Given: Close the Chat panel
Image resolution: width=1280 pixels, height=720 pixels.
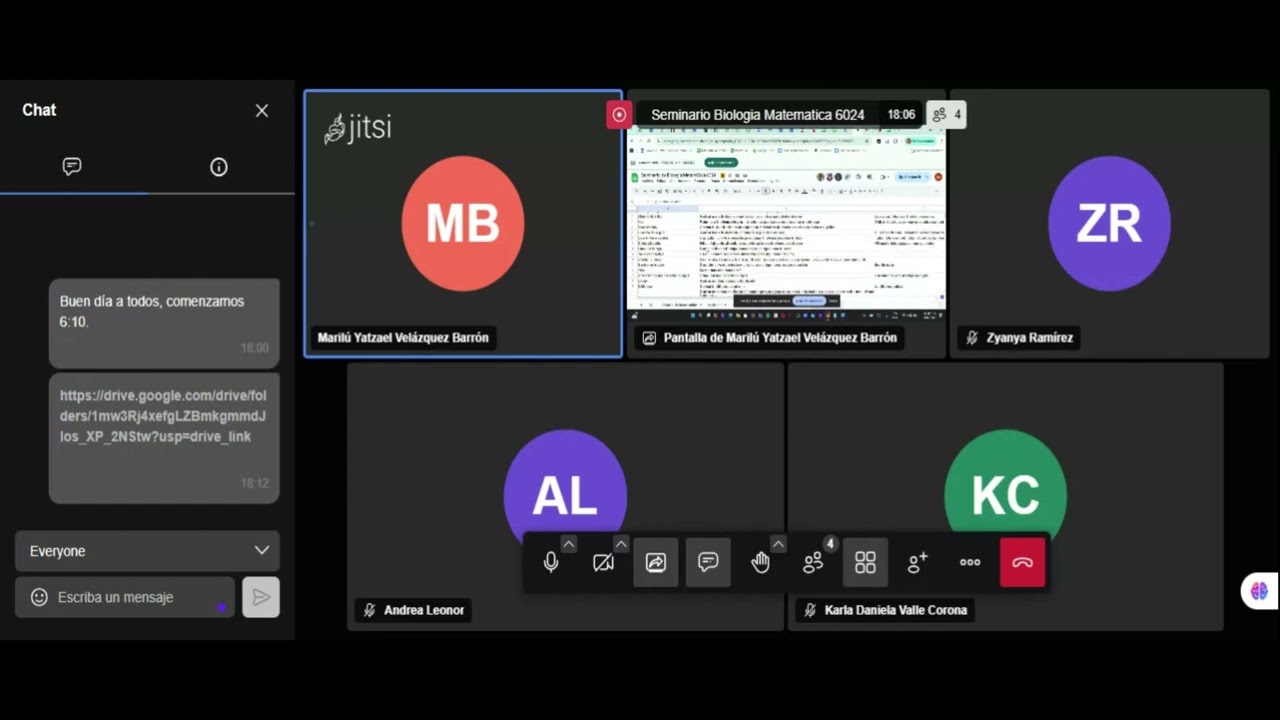Looking at the screenshot, I should [262, 111].
